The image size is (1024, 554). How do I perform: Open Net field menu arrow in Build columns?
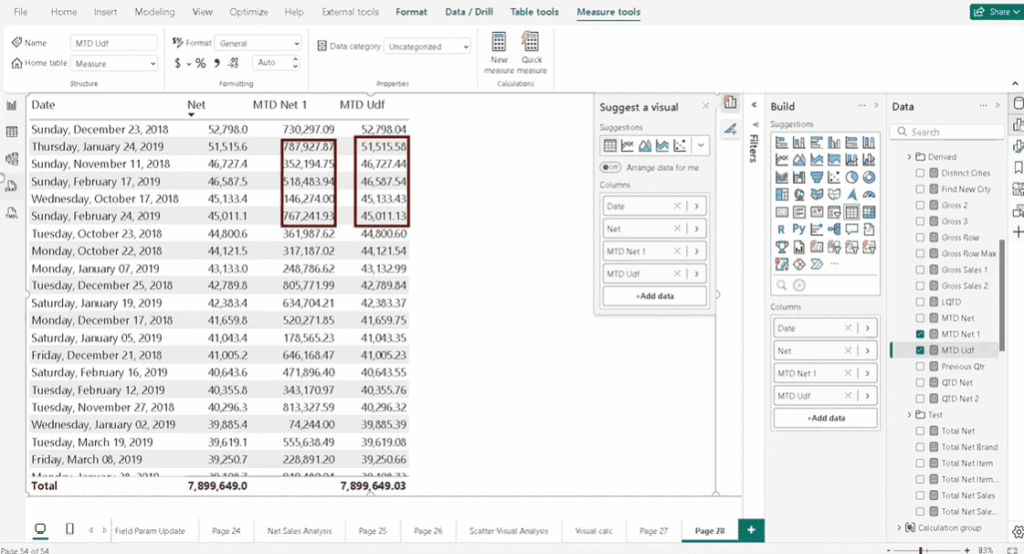pos(867,351)
